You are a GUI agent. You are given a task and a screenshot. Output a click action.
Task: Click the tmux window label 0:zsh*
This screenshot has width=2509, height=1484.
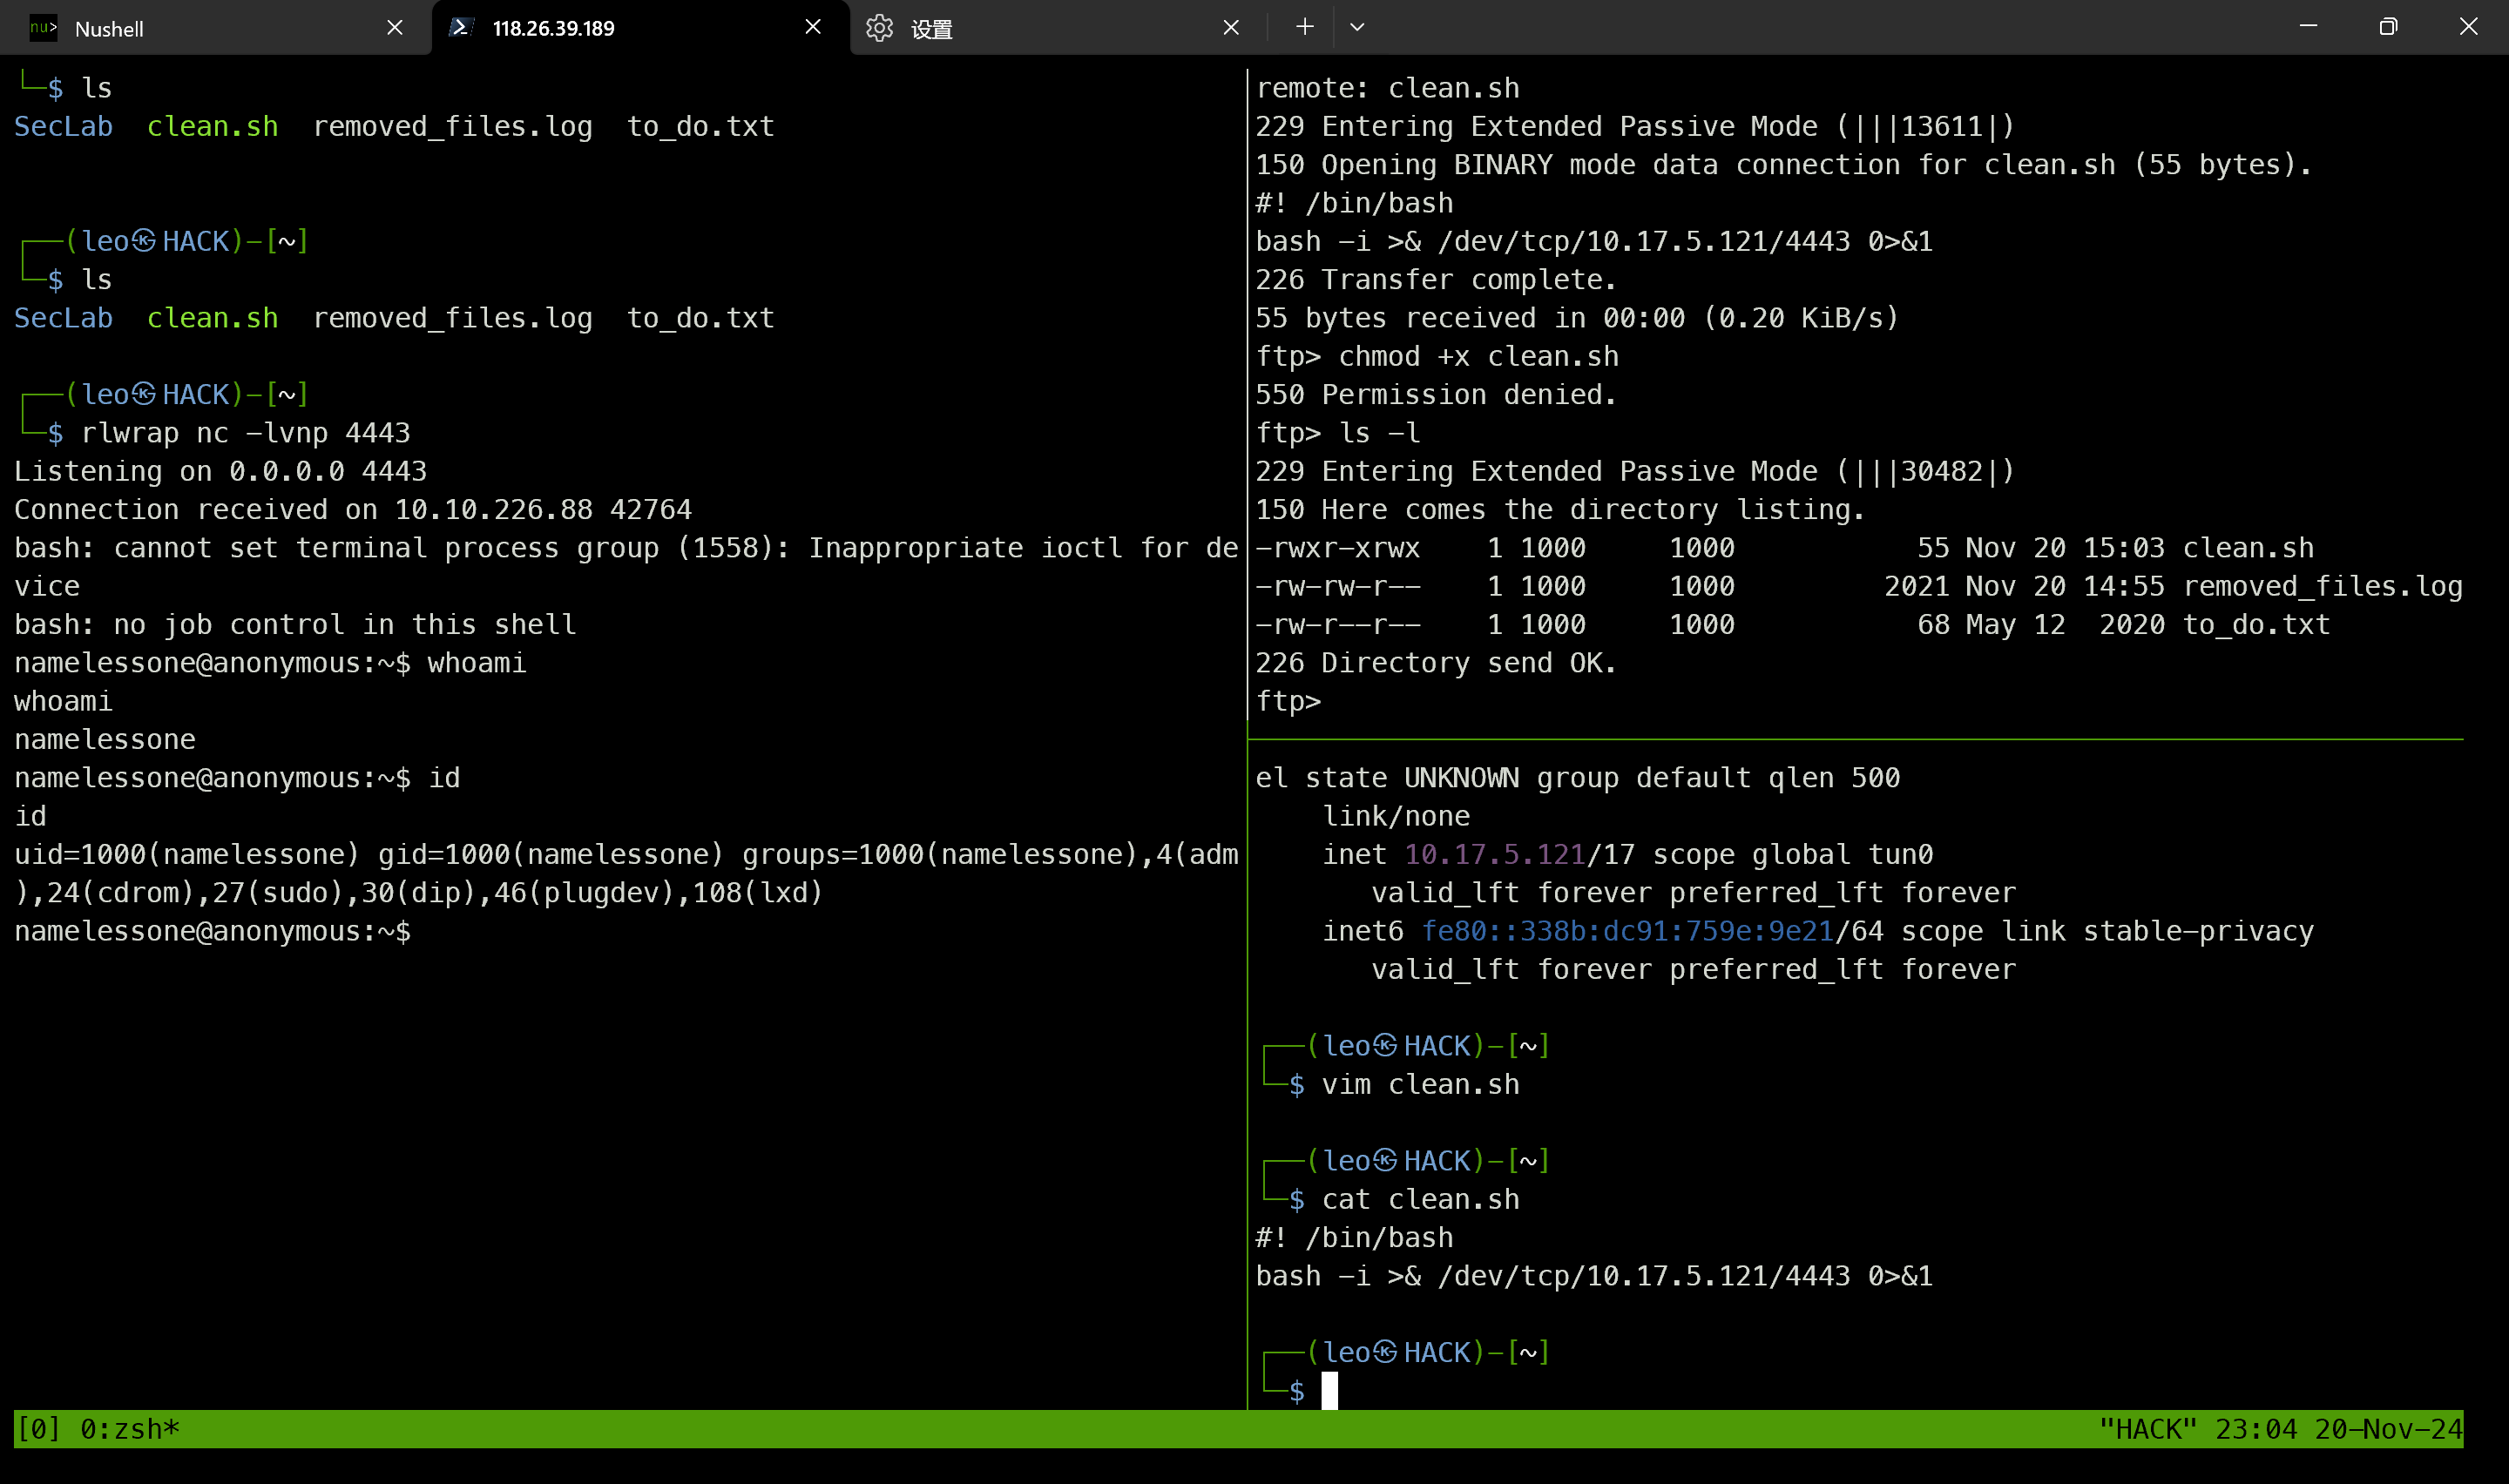coord(130,1429)
